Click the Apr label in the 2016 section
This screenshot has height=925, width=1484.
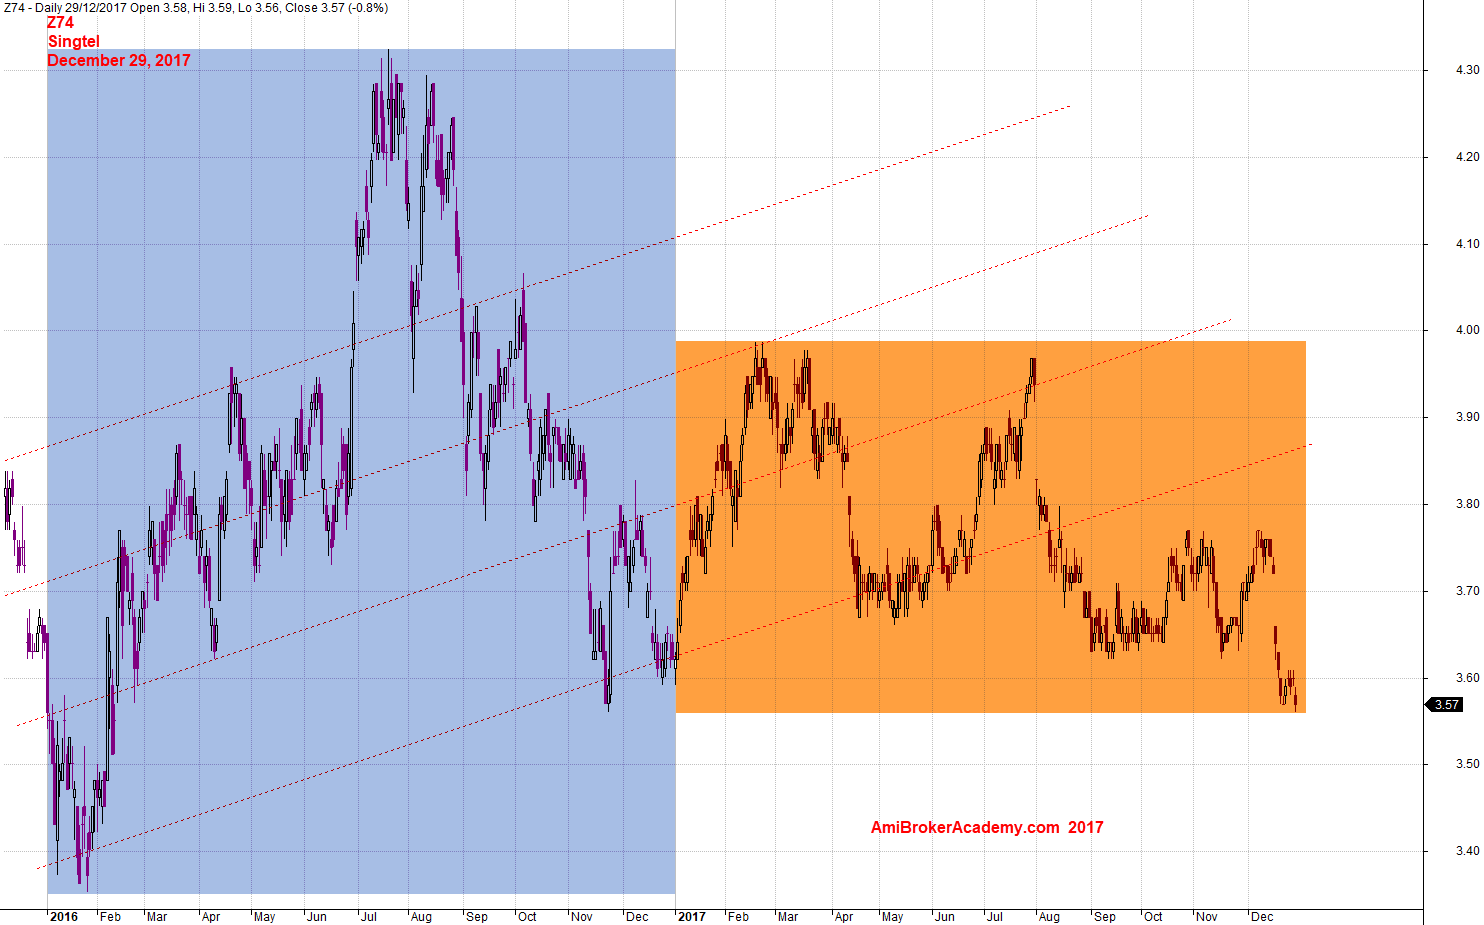click(x=211, y=917)
